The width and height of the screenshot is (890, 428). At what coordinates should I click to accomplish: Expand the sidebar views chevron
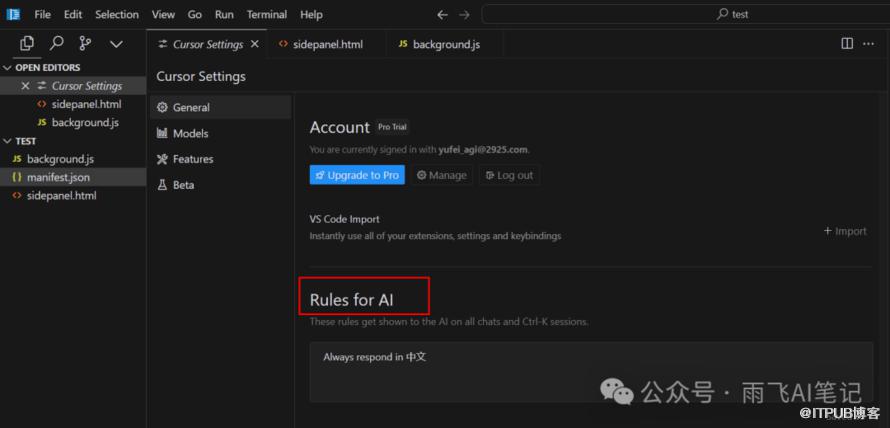pyautogui.click(x=116, y=44)
